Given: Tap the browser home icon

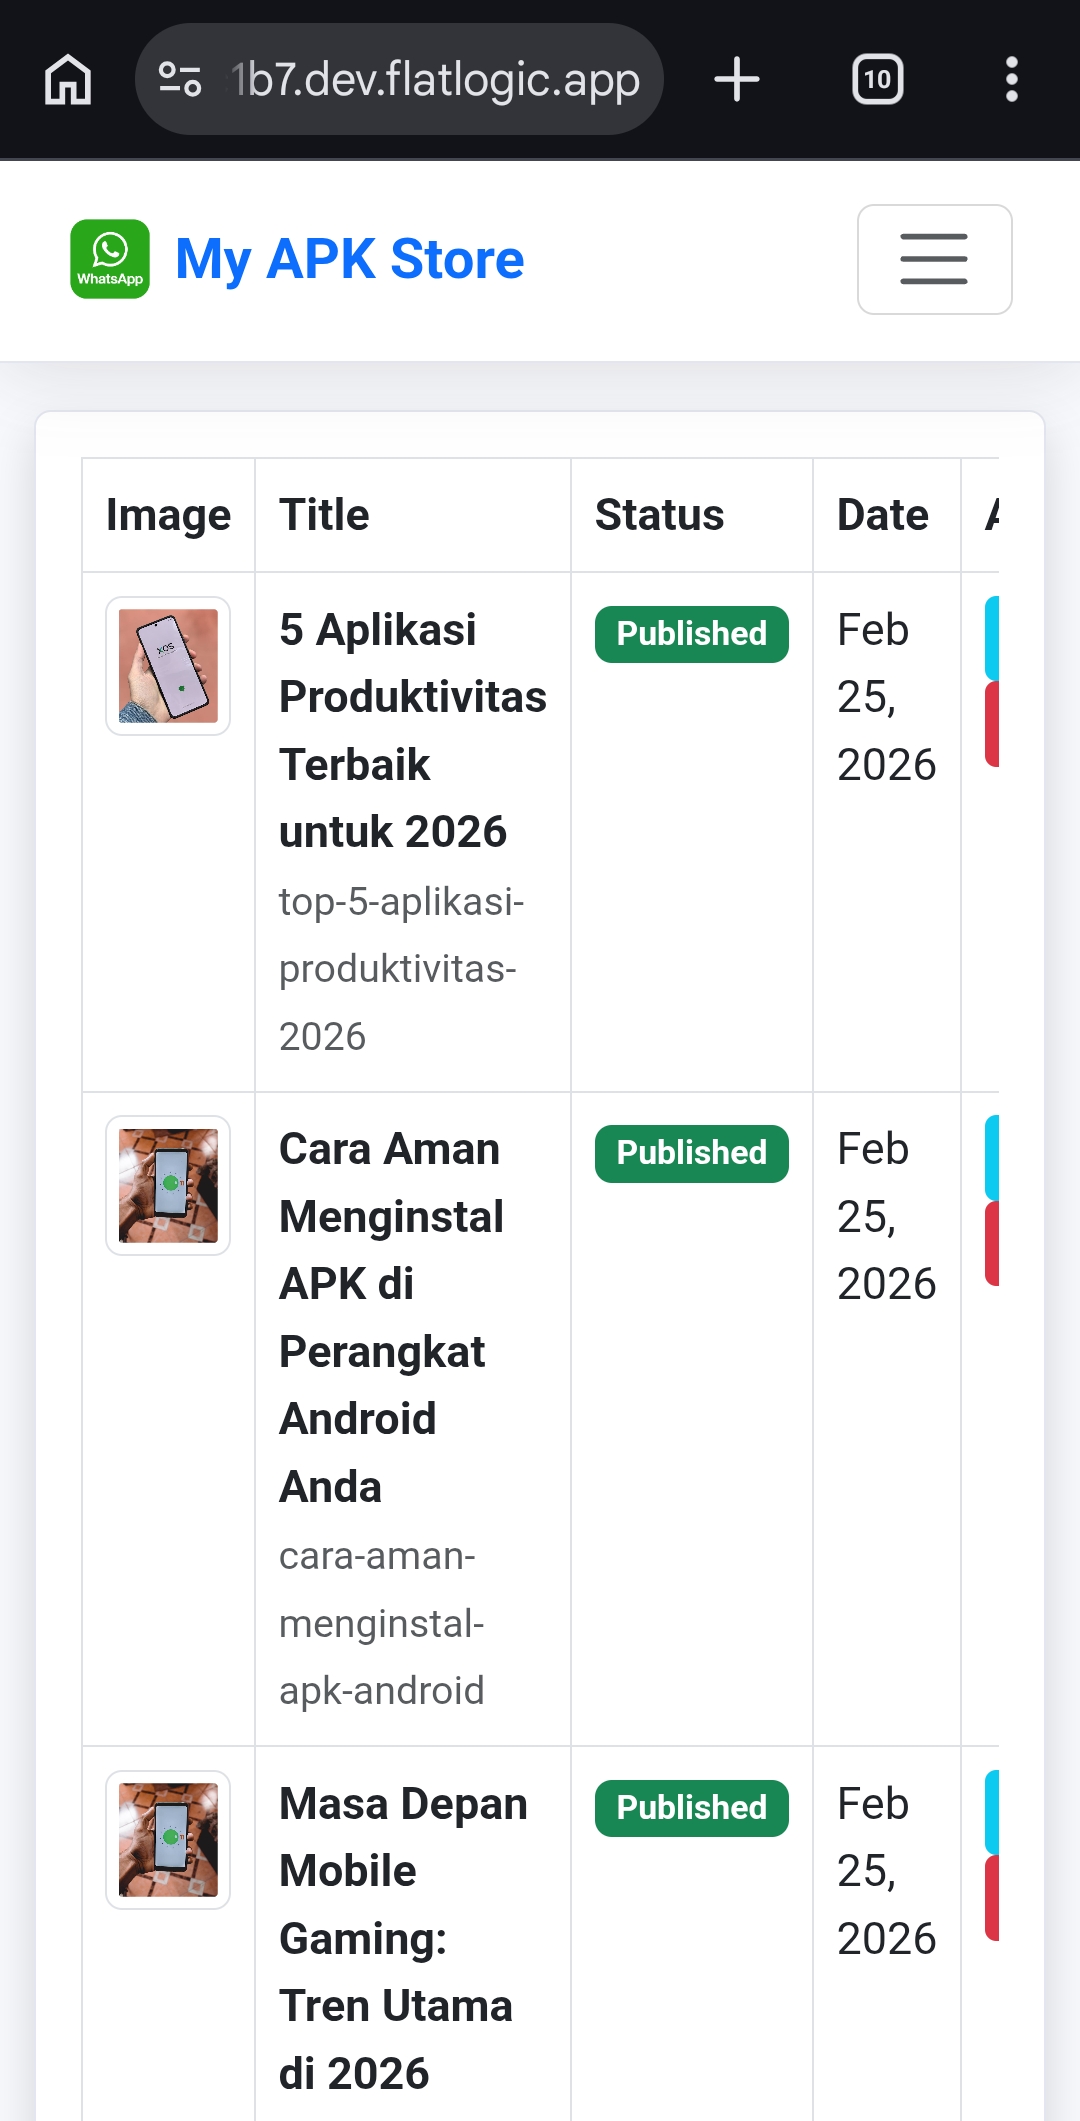Looking at the screenshot, I should (68, 80).
